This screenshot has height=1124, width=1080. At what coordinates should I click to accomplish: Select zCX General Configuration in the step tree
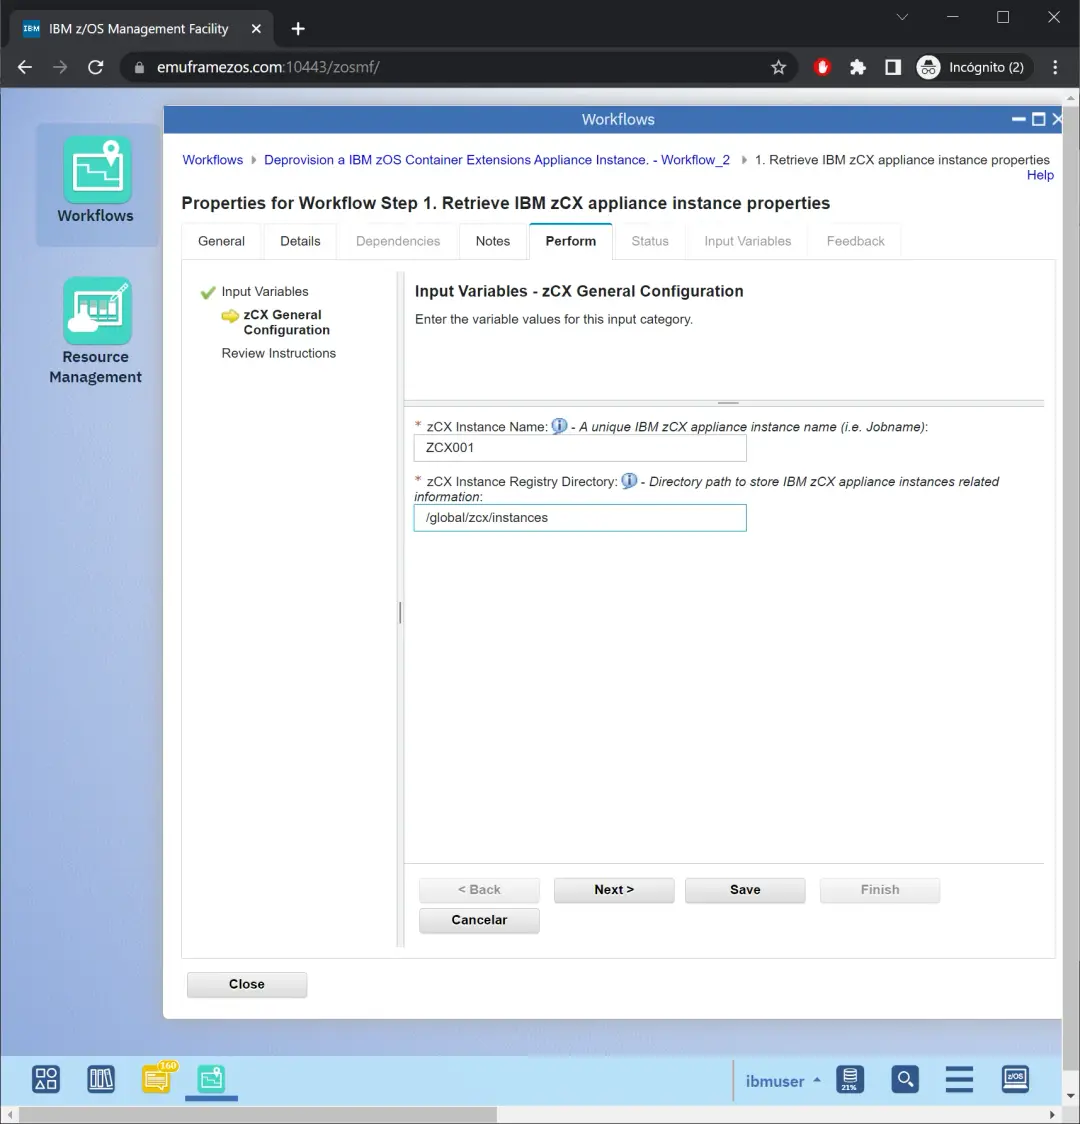pyautogui.click(x=286, y=322)
